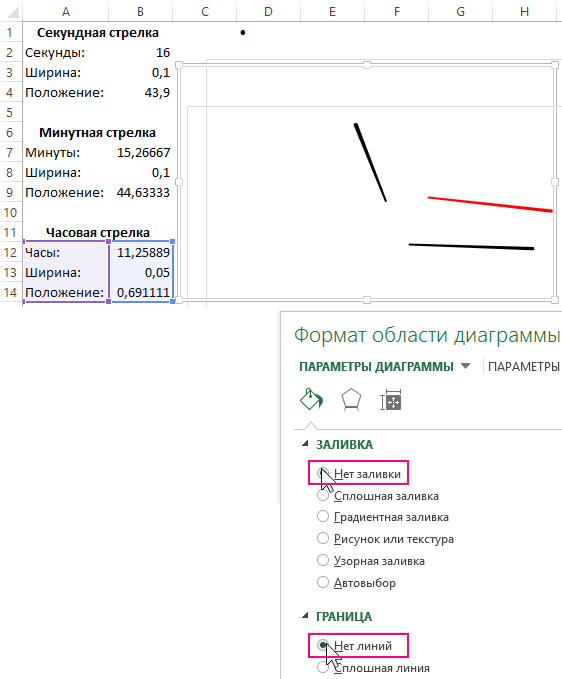This screenshot has width=562, height=679.
Task: Choose 'Градиентная заливка' fill option
Action: [383, 517]
